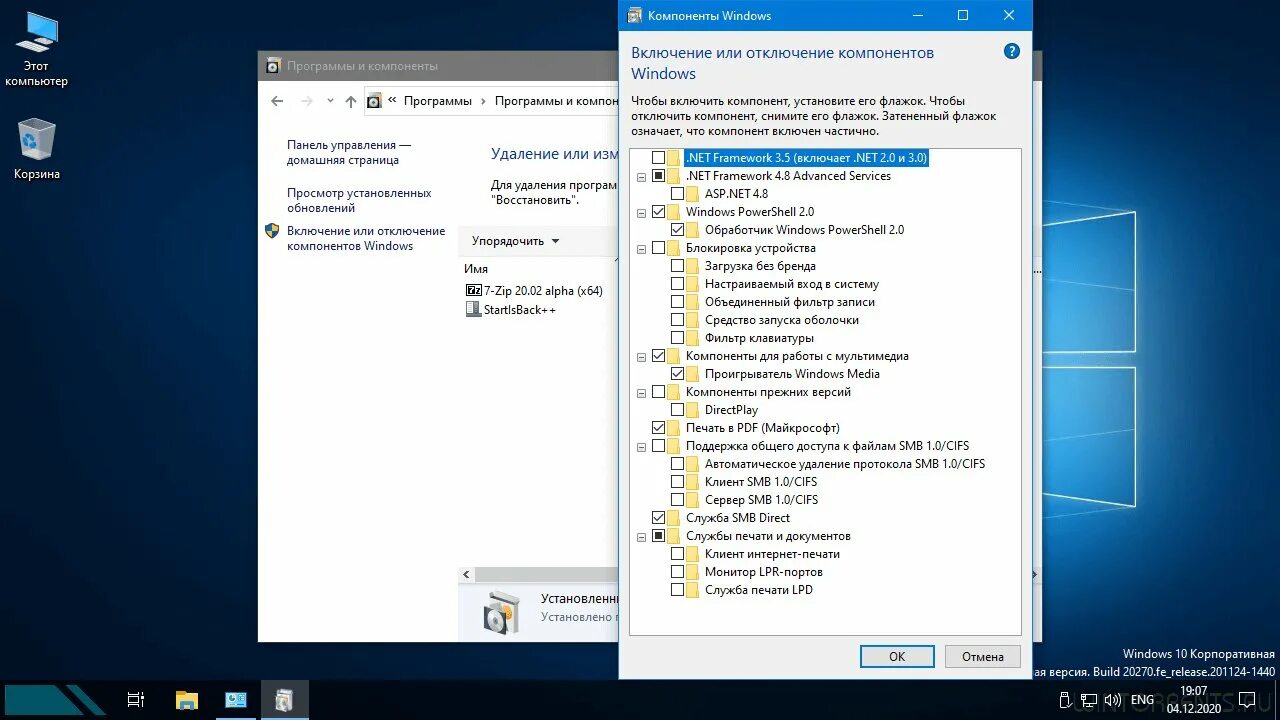Collapse Компоненты для работы с мультимедиа

pyautogui.click(x=641, y=356)
